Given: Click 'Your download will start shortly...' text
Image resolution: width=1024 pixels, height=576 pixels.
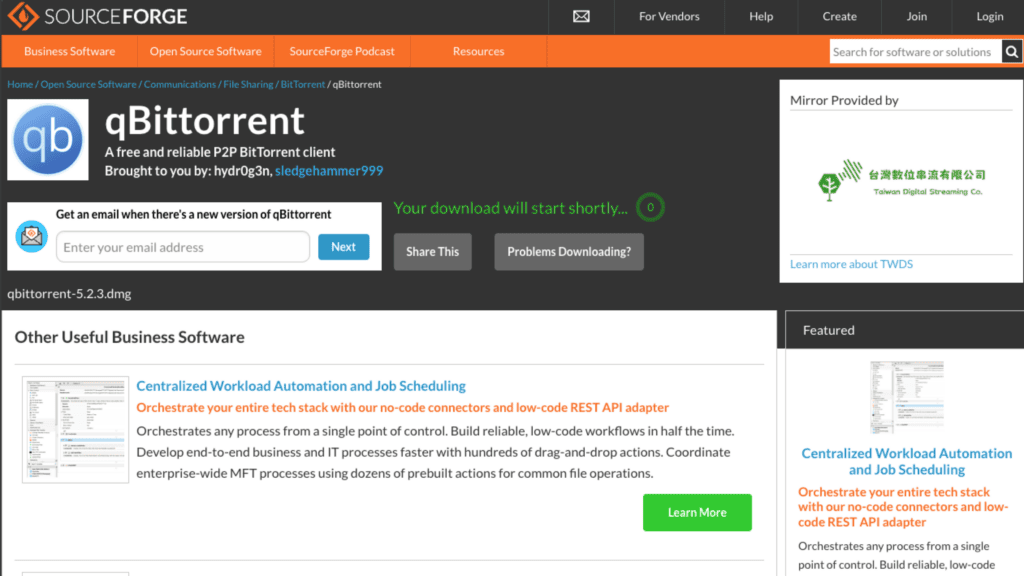Looking at the screenshot, I should [510, 208].
